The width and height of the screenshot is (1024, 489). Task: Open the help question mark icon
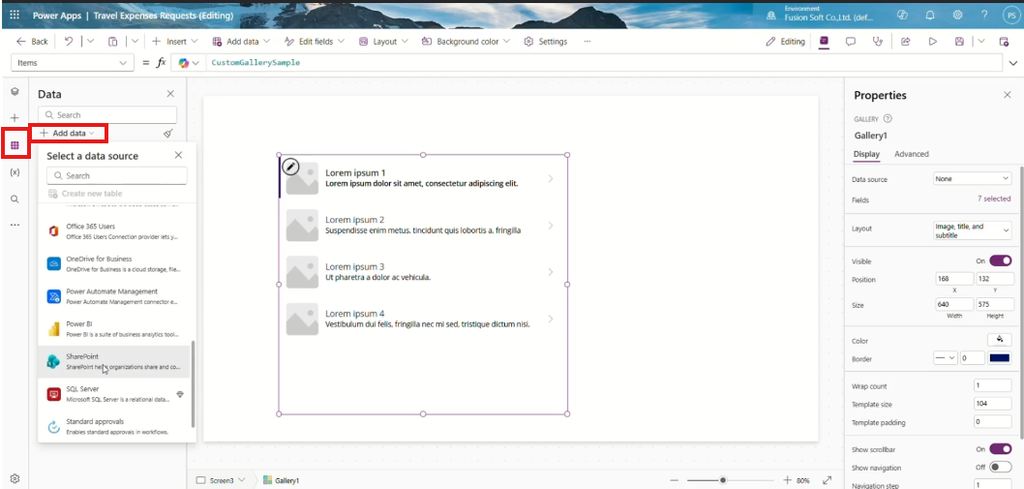pyautogui.click(x=984, y=14)
